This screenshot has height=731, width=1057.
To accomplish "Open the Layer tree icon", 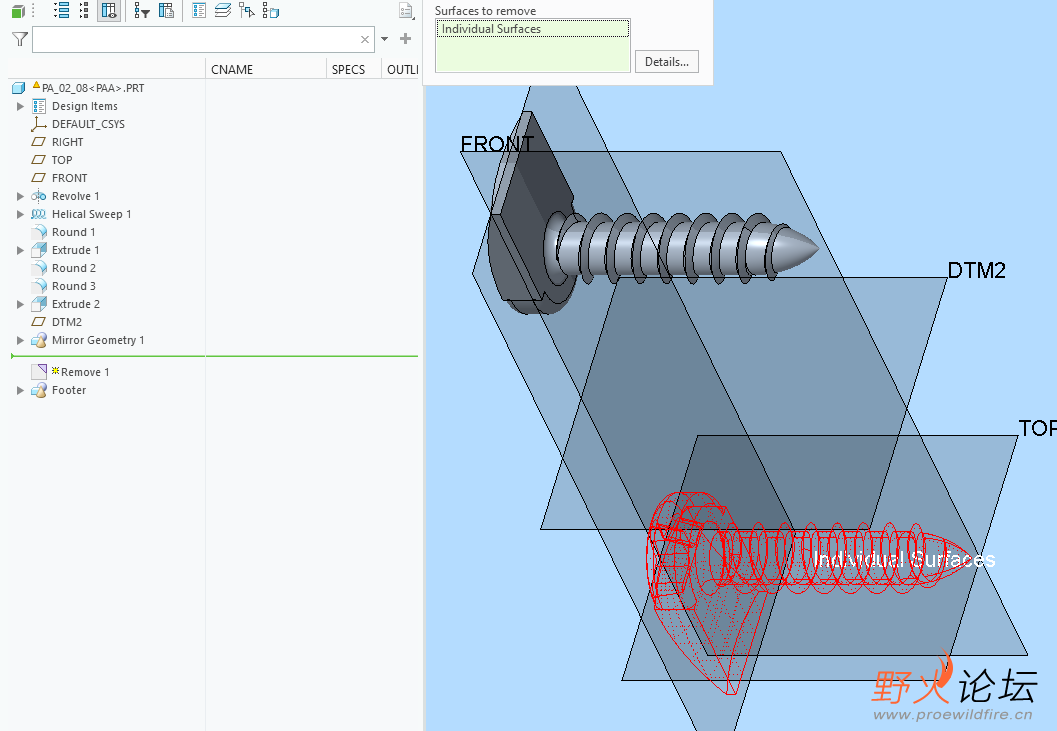I will pyautogui.click(x=222, y=10).
